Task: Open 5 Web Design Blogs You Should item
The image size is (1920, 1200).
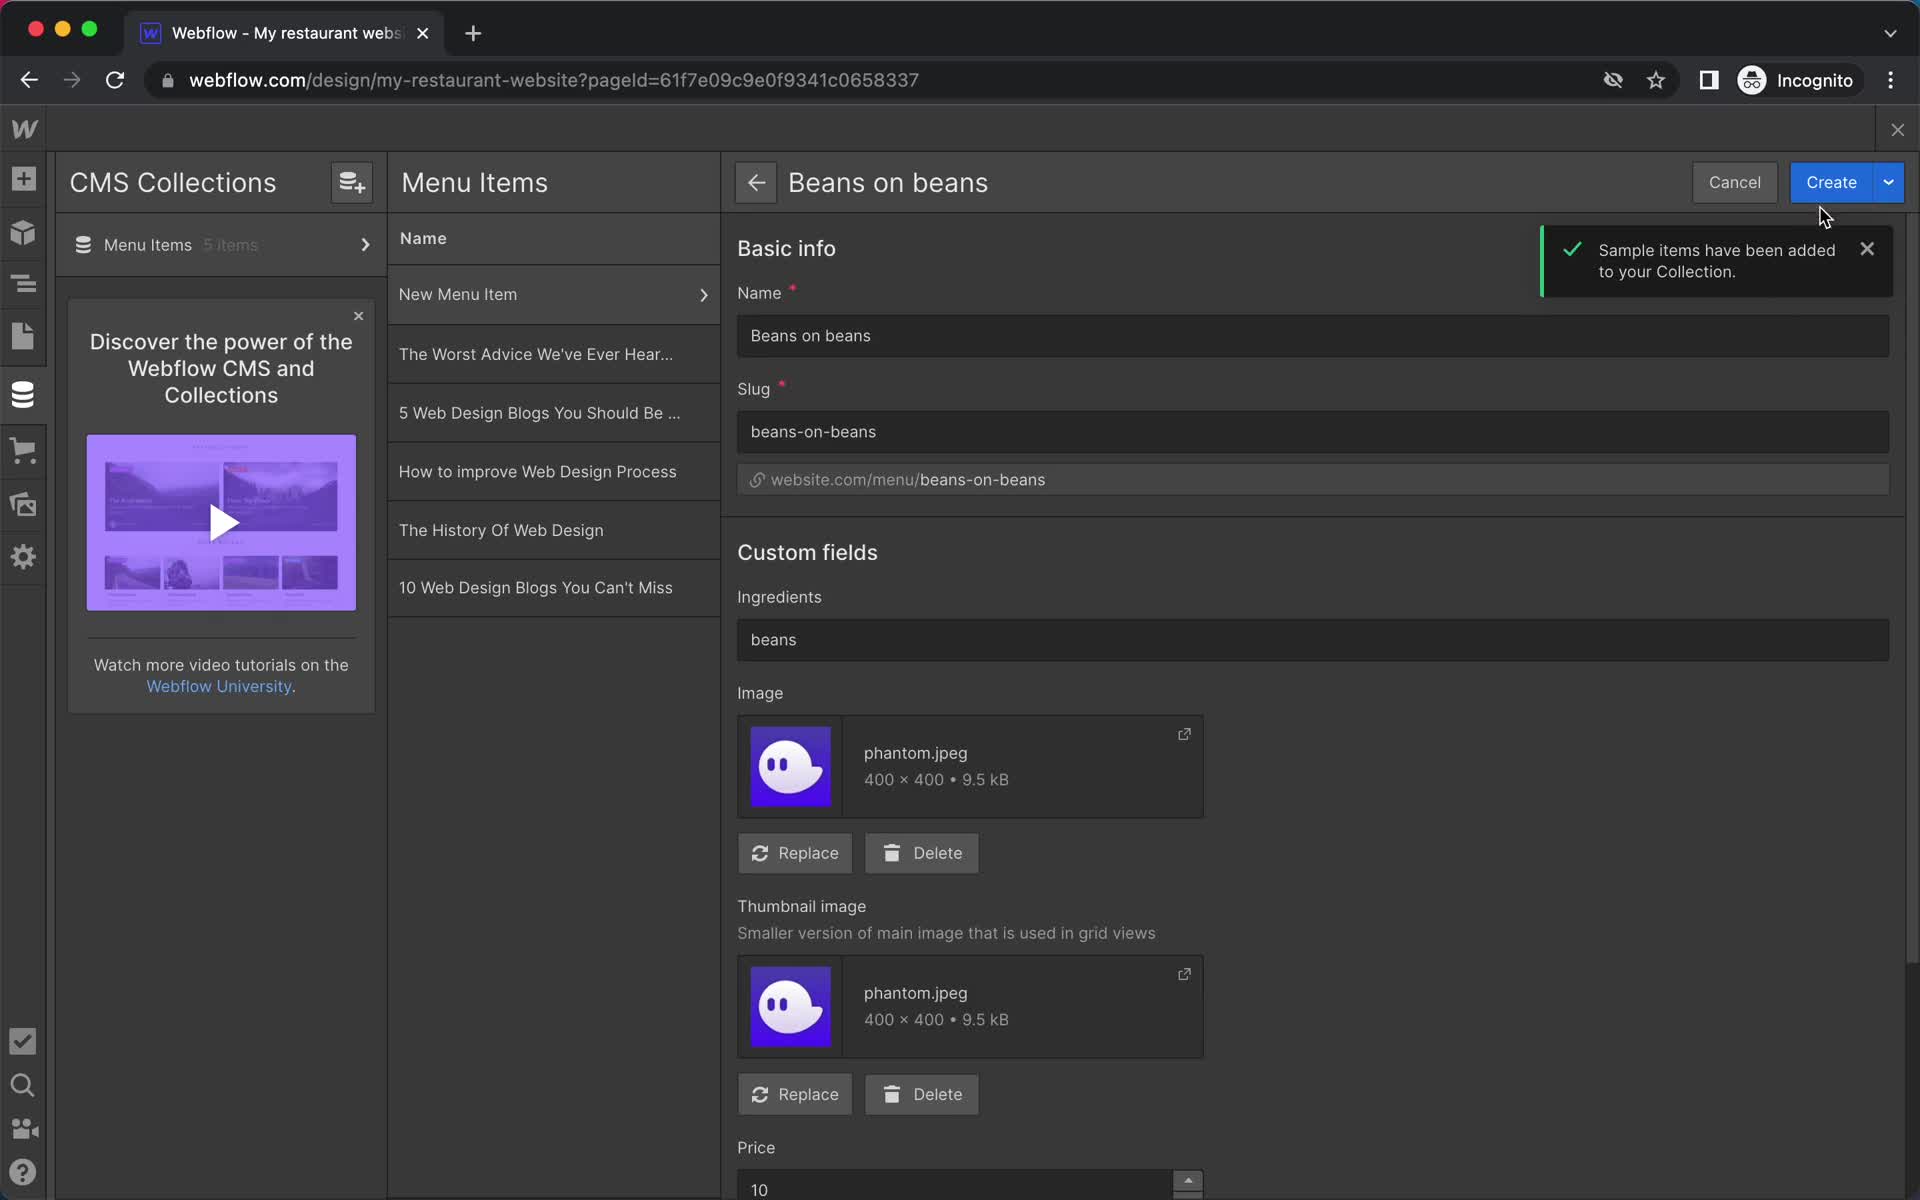Action: pyautogui.click(x=553, y=413)
